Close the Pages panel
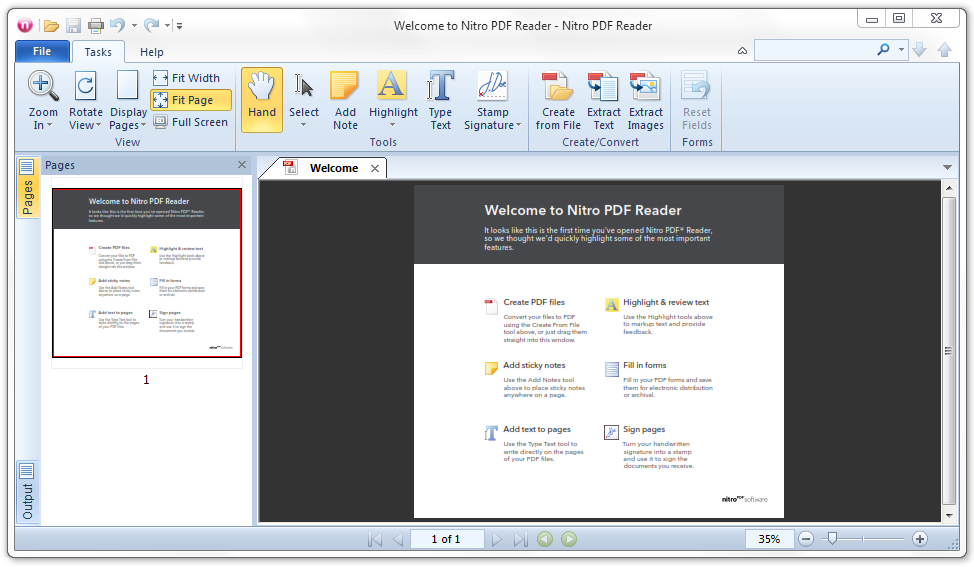This screenshot has height=567, width=974. [x=242, y=165]
